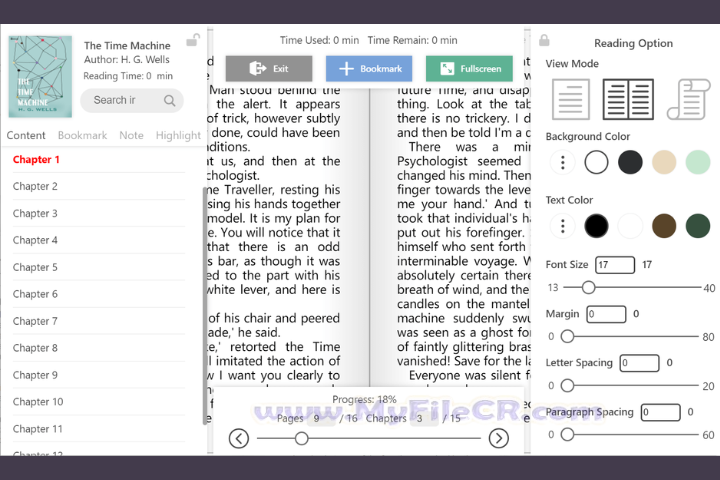Switch to the Bookmark tab
Viewport: 720px width, 480px height.
[x=83, y=136]
